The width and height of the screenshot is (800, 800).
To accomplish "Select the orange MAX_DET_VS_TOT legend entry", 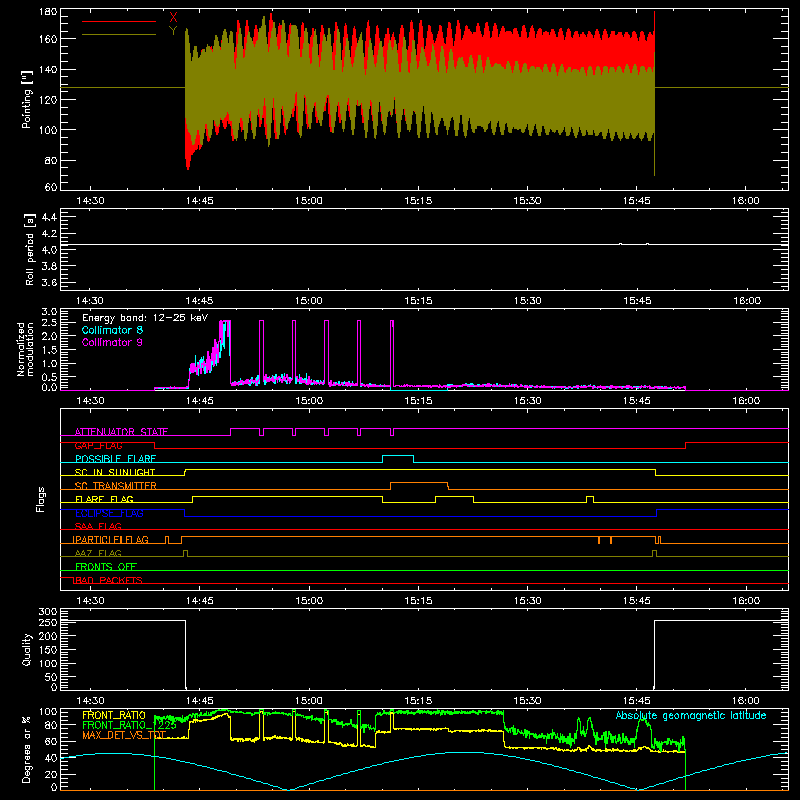I will [124, 735].
